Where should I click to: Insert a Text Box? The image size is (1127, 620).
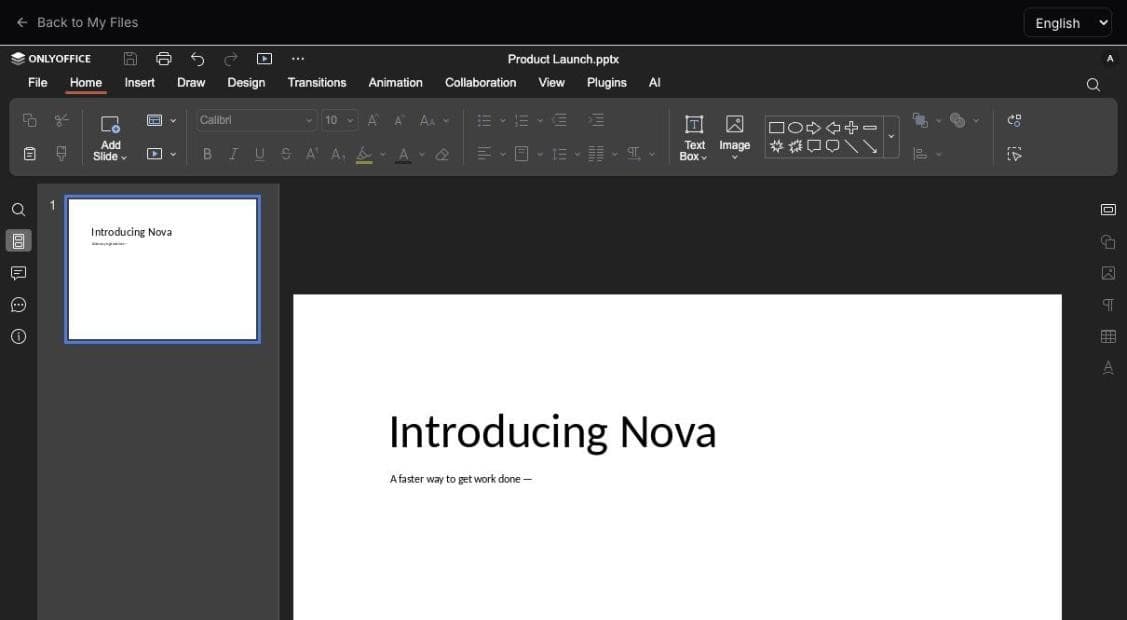click(x=694, y=138)
